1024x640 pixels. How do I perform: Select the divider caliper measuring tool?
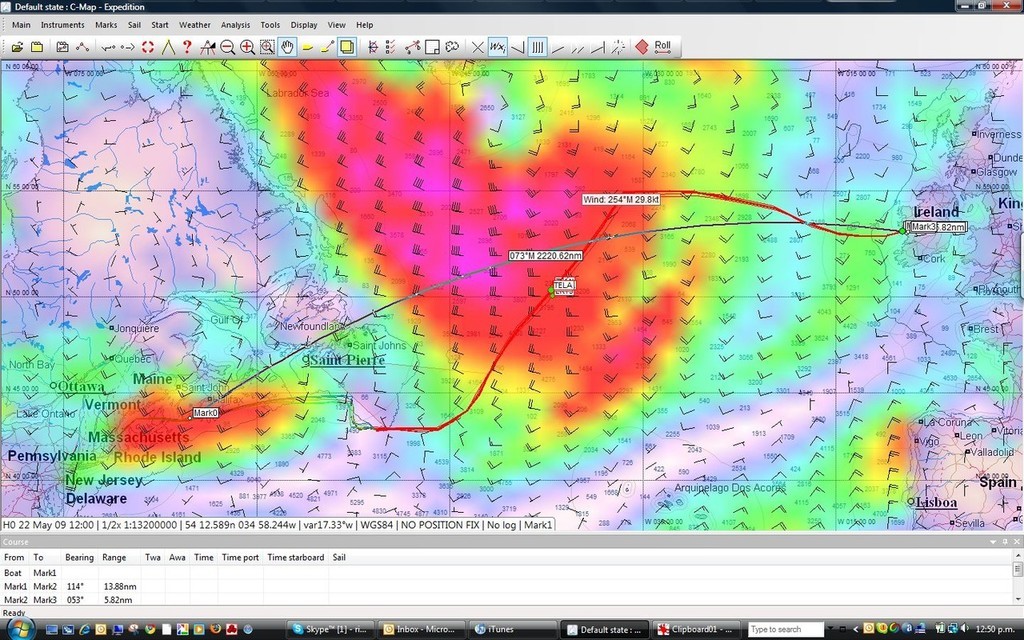click(168, 47)
